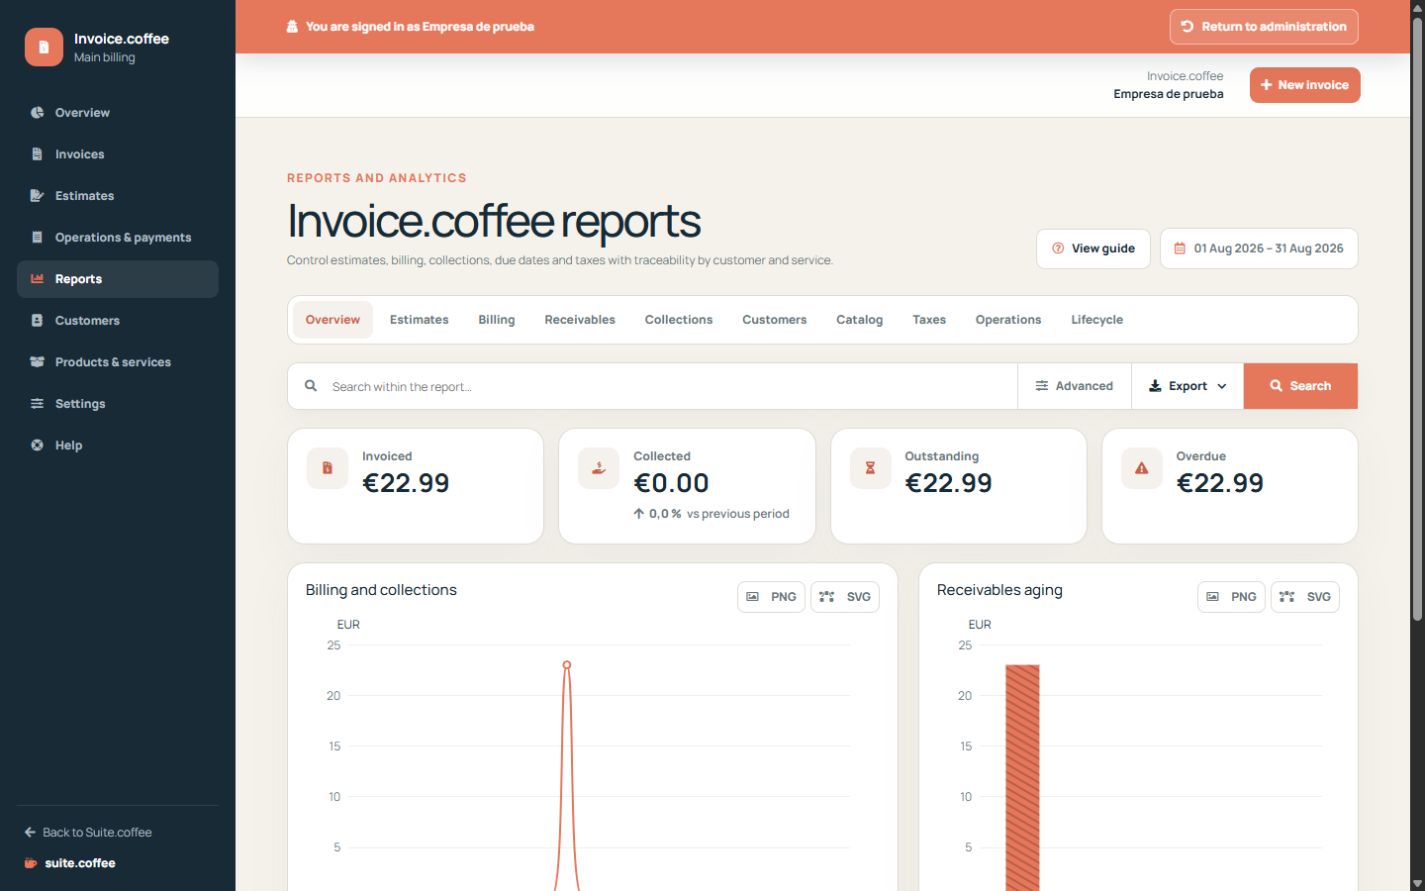Open Customers in the sidebar

(x=118, y=321)
